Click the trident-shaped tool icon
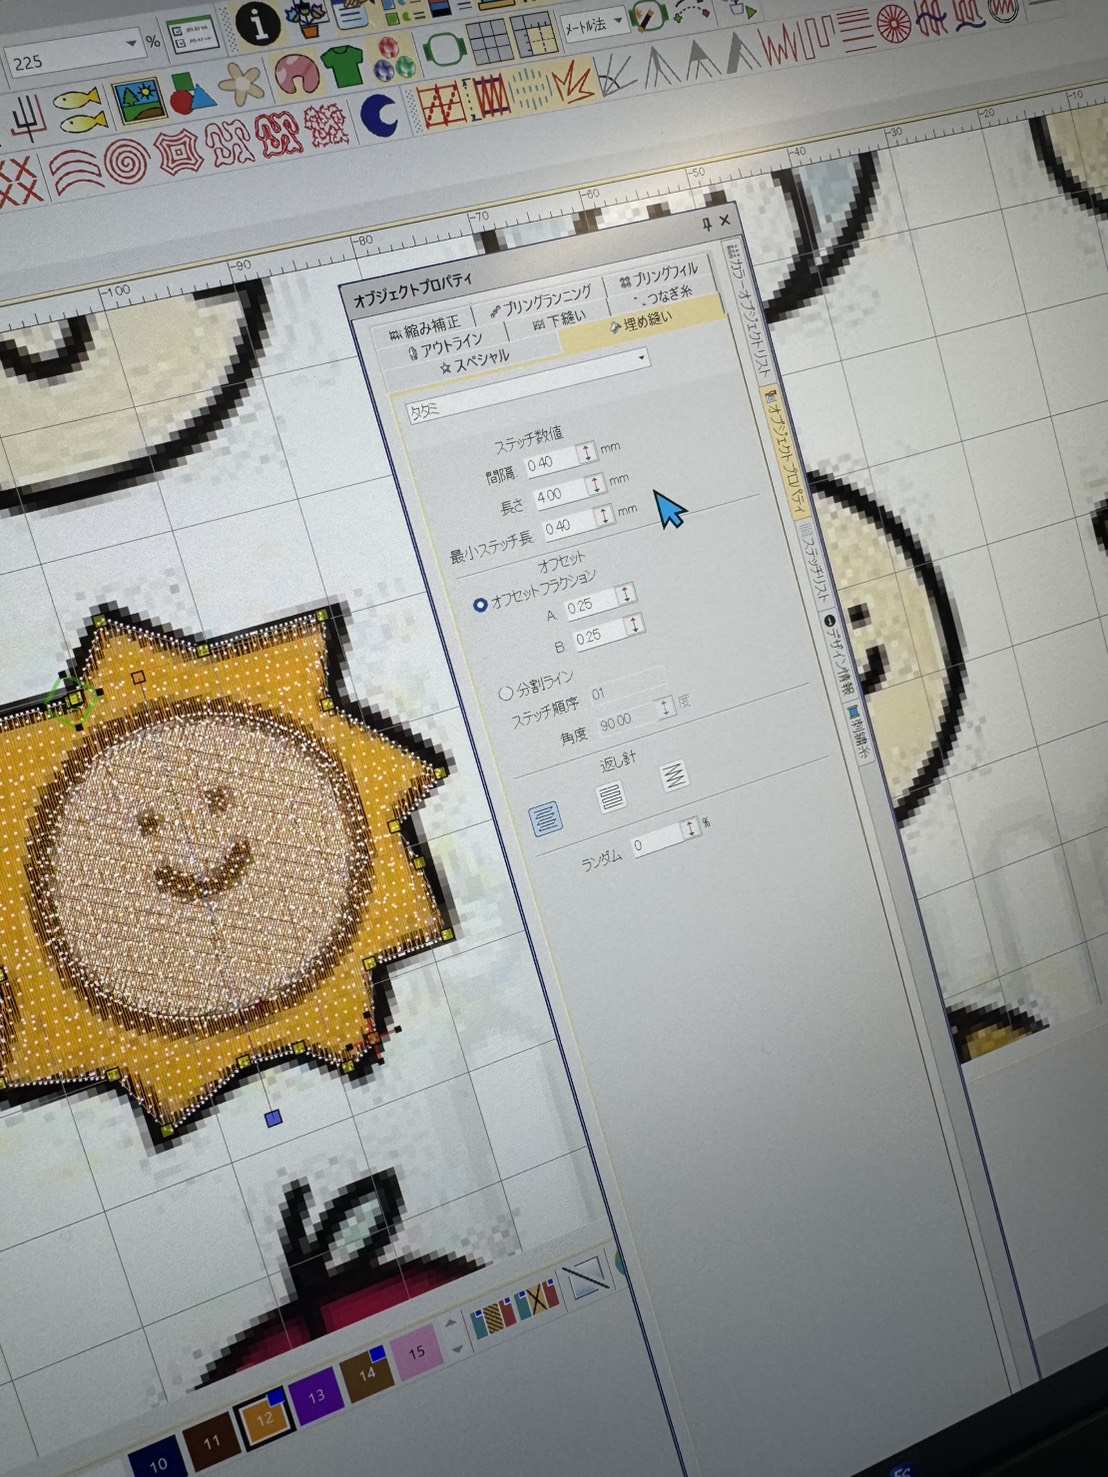The height and width of the screenshot is (1477, 1108). pos(26,120)
